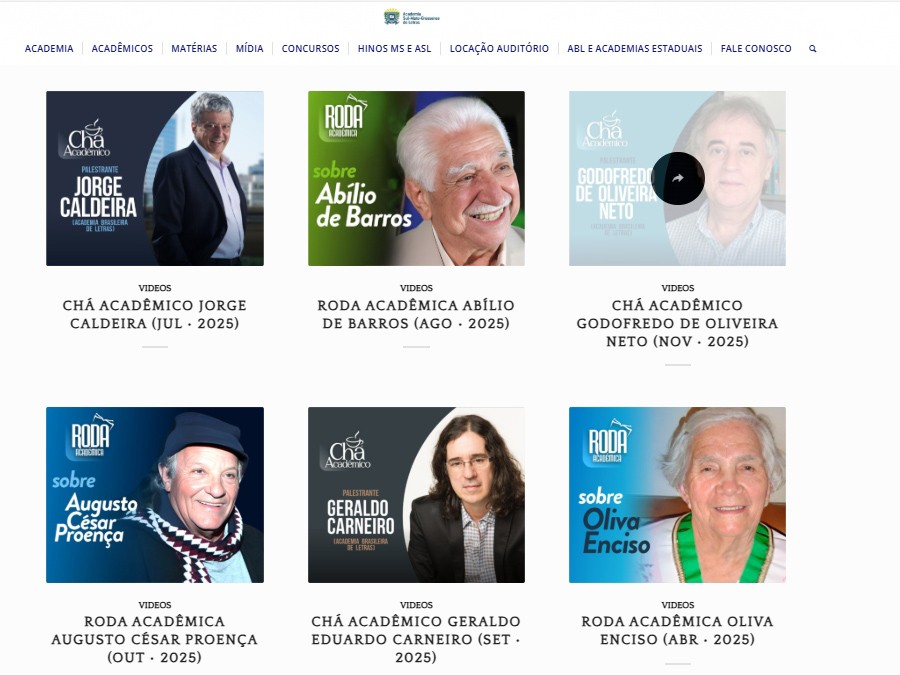Open the ACADEMIA menu
Screen dimensions: 900x675
(x=49, y=49)
